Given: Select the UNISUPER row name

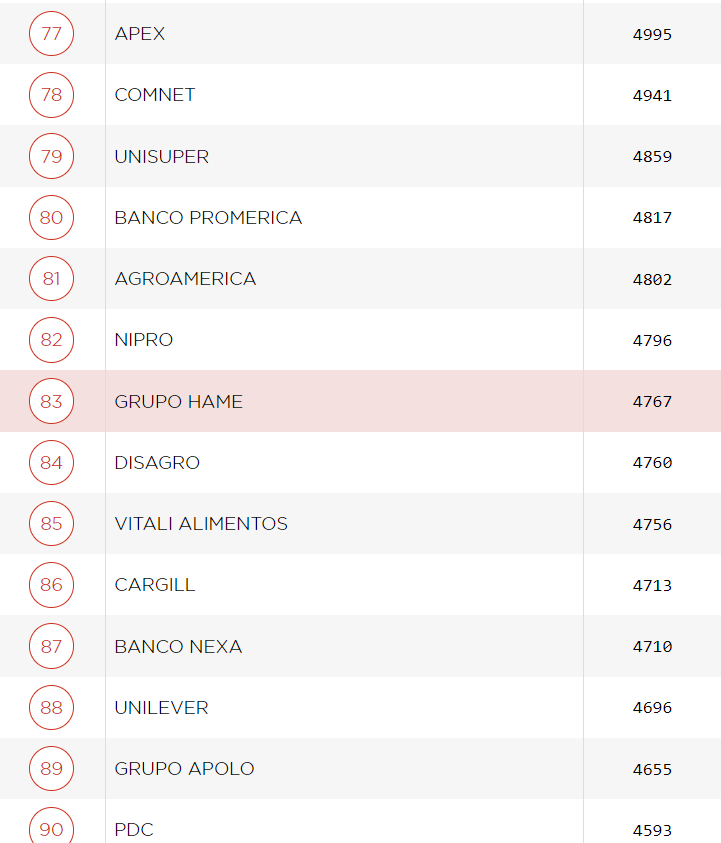Looking at the screenshot, I should click(162, 157).
